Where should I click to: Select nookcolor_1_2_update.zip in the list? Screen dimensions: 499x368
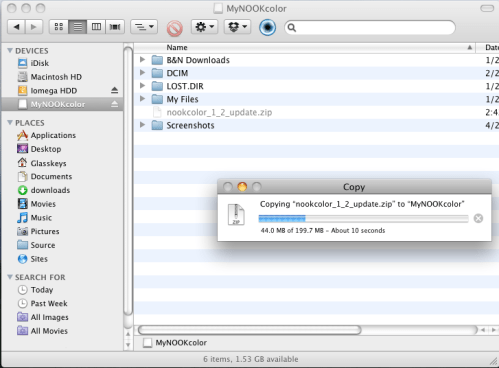[x=316, y=112]
